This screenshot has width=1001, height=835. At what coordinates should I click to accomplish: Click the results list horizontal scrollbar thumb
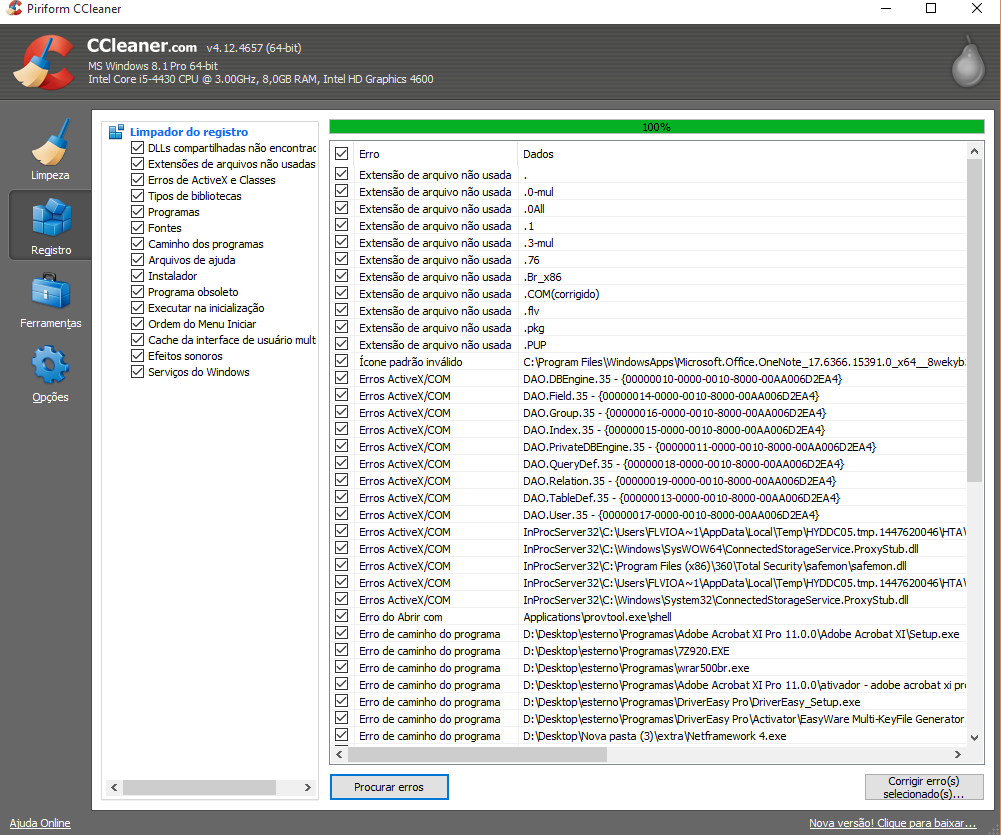click(478, 755)
